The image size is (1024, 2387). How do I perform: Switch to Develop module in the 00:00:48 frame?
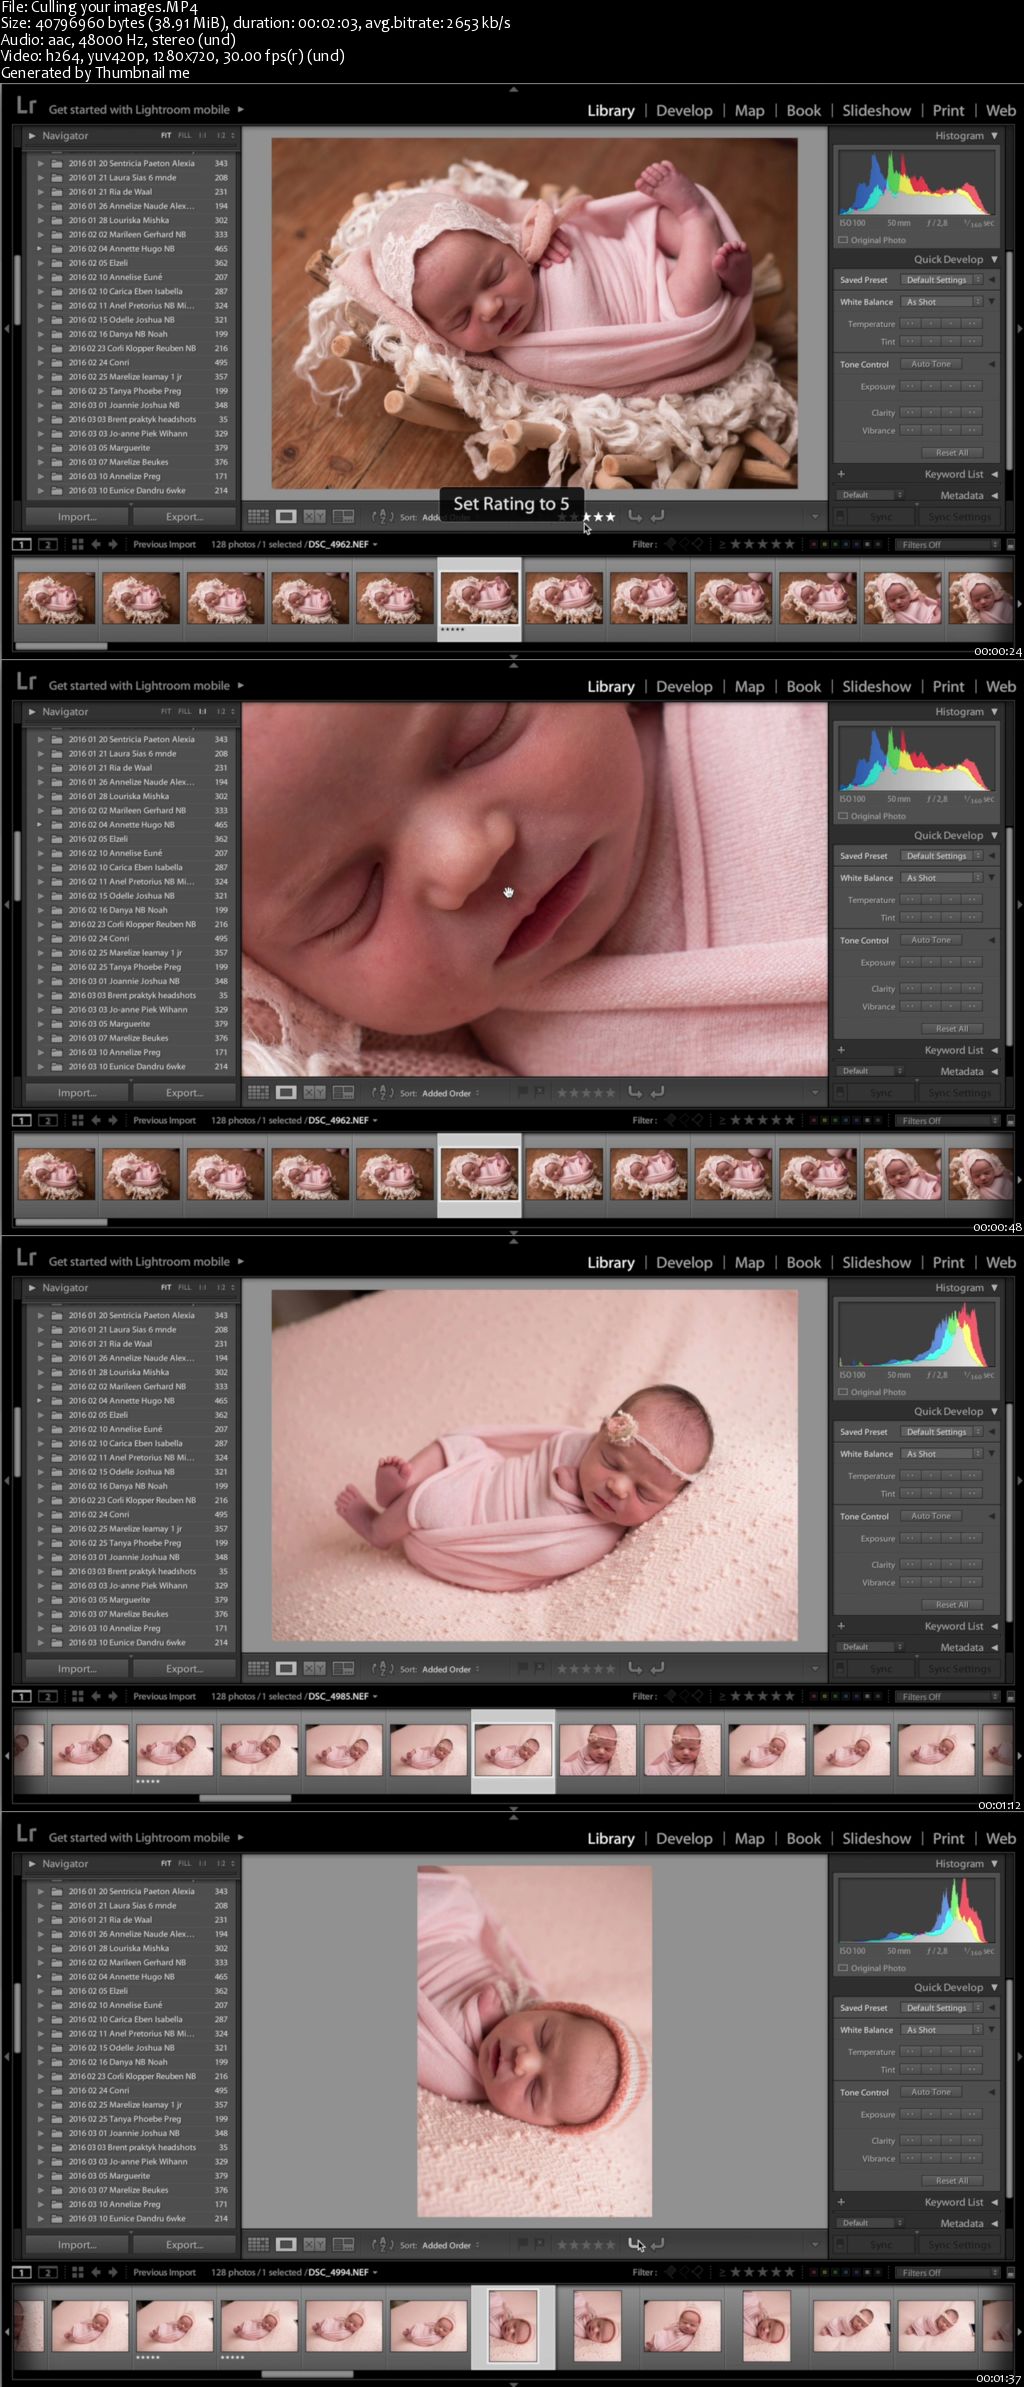(684, 687)
